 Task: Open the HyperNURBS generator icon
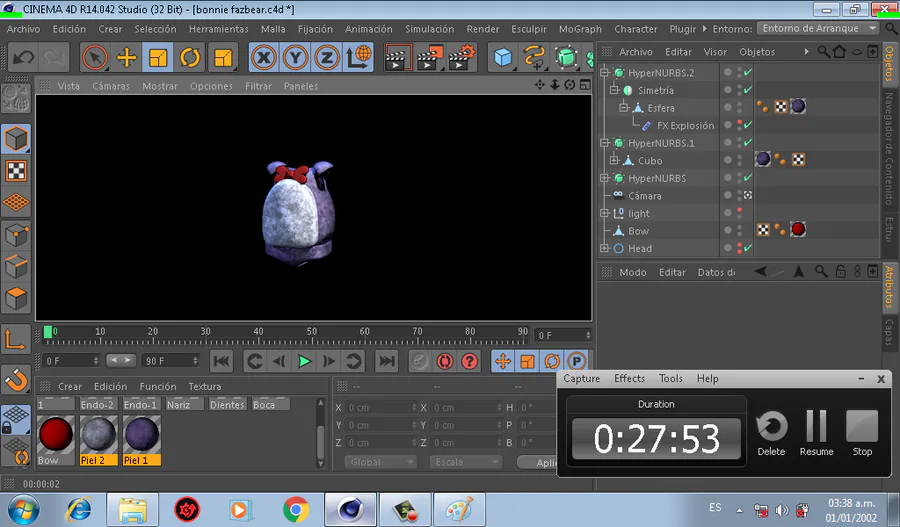pyautogui.click(x=566, y=57)
